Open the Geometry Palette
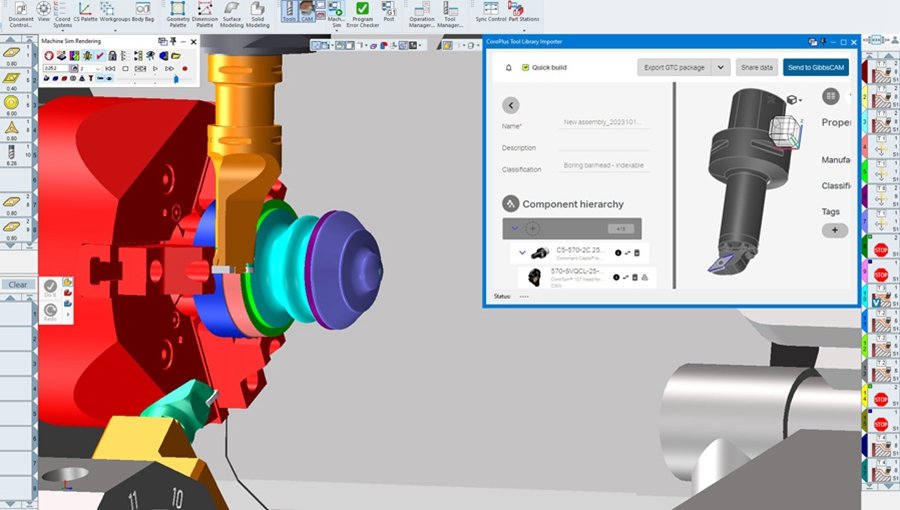The width and height of the screenshot is (900, 510). 178,14
